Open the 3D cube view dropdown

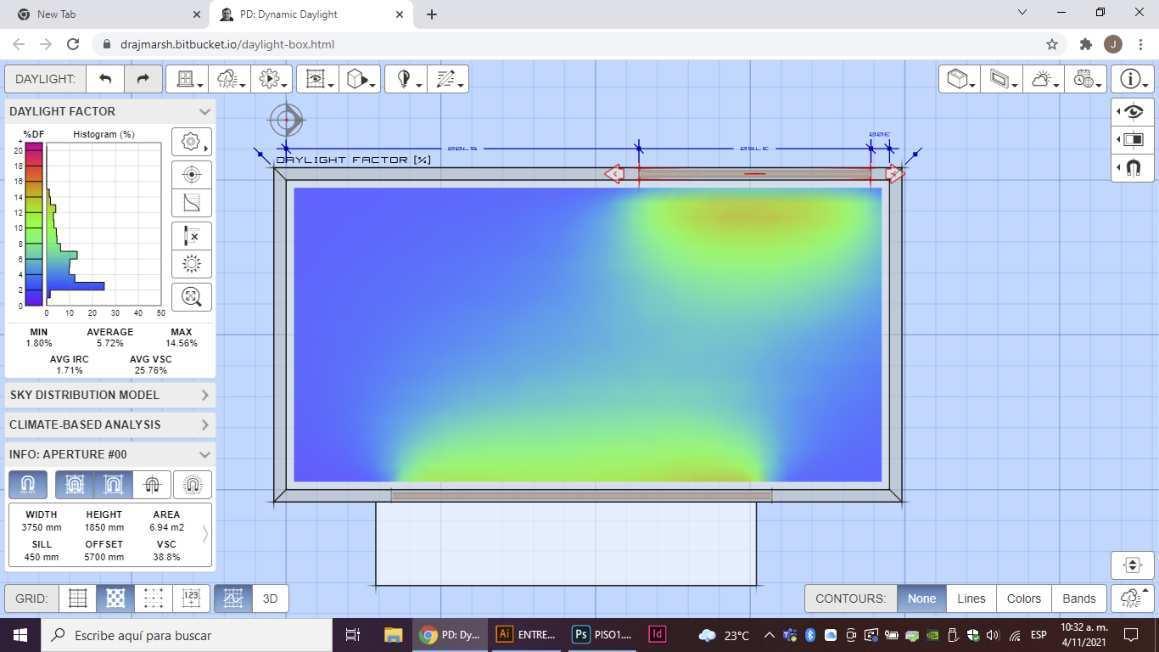coord(360,79)
